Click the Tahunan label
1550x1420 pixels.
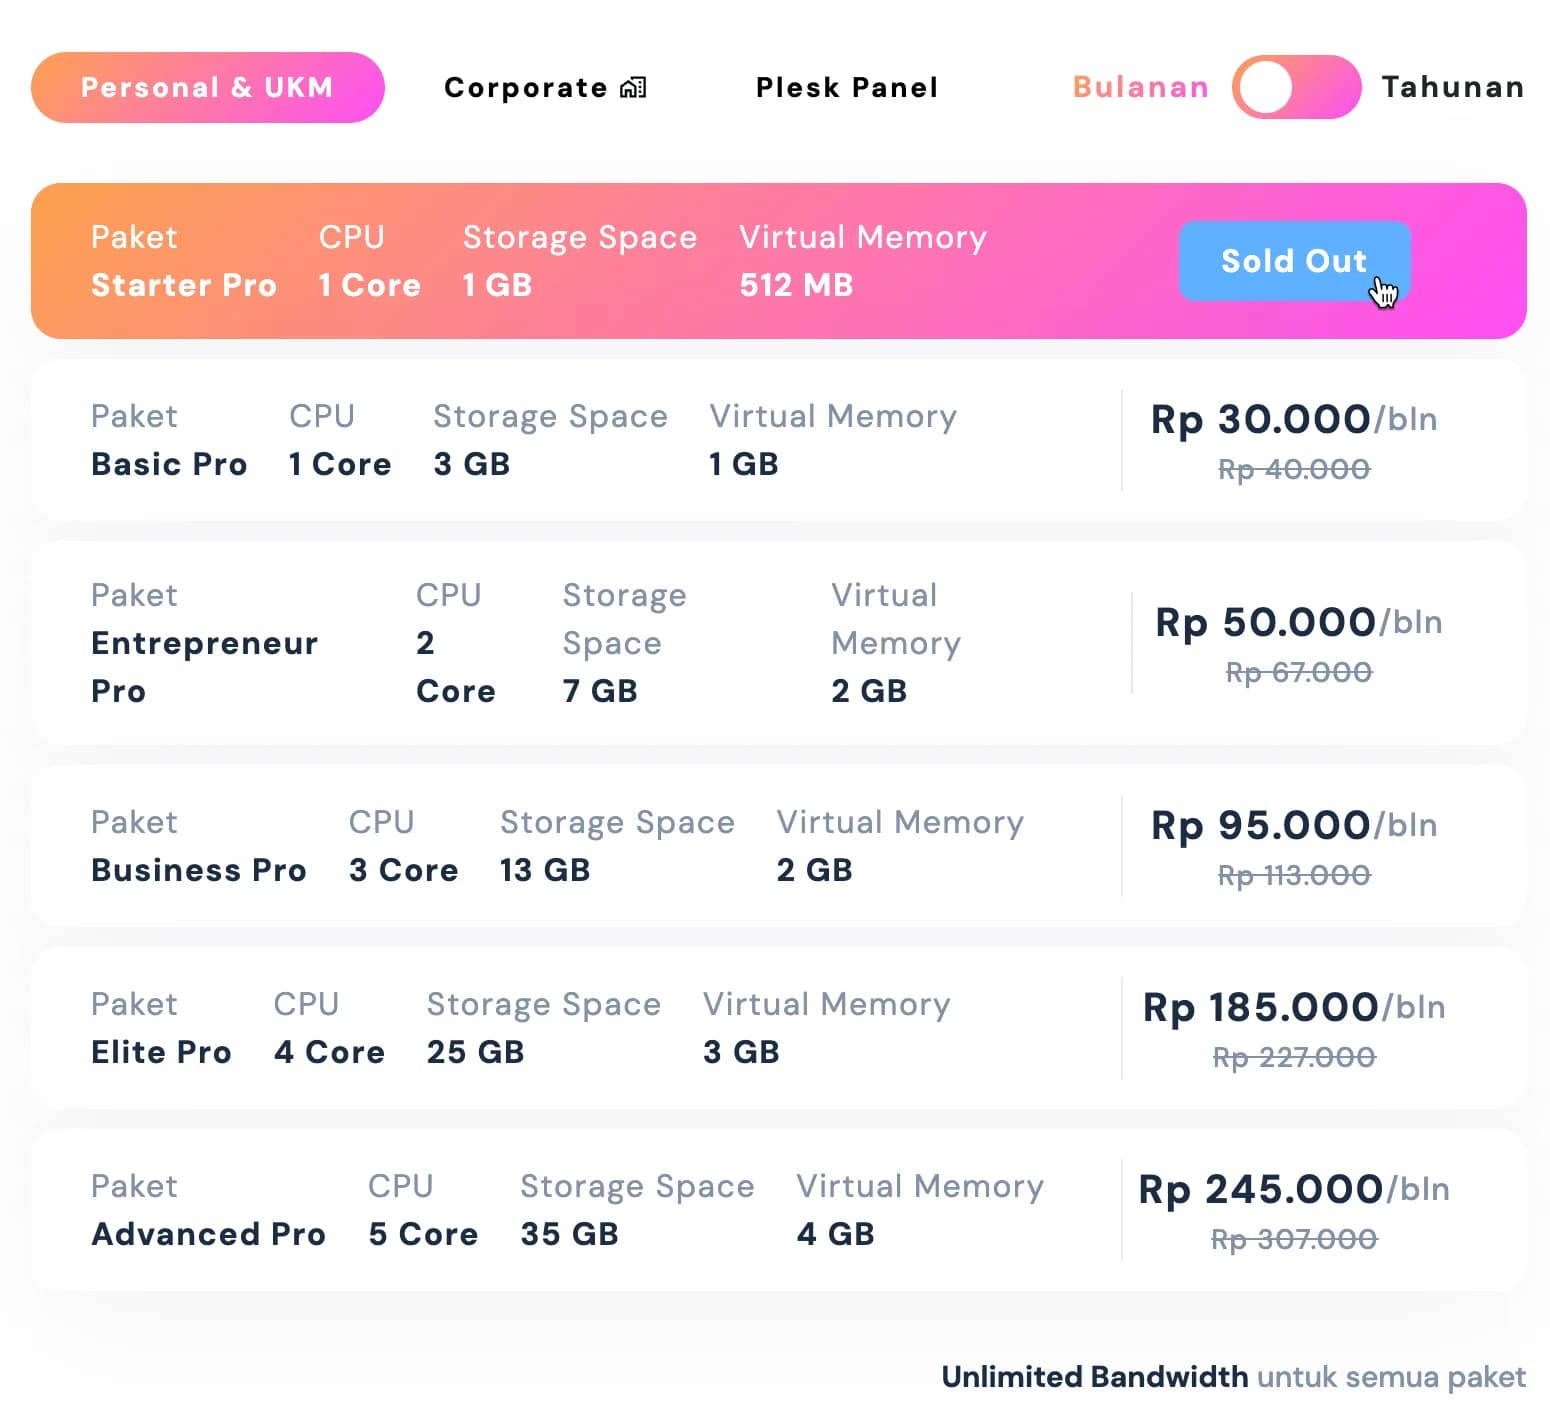[1452, 87]
